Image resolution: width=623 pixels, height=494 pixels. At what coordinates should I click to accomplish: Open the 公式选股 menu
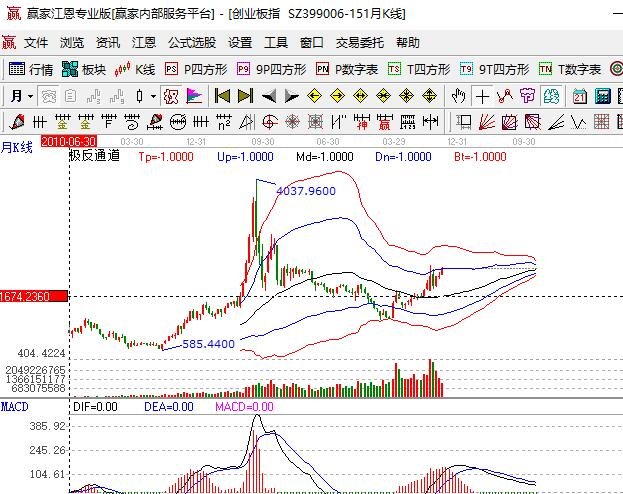[x=192, y=43]
